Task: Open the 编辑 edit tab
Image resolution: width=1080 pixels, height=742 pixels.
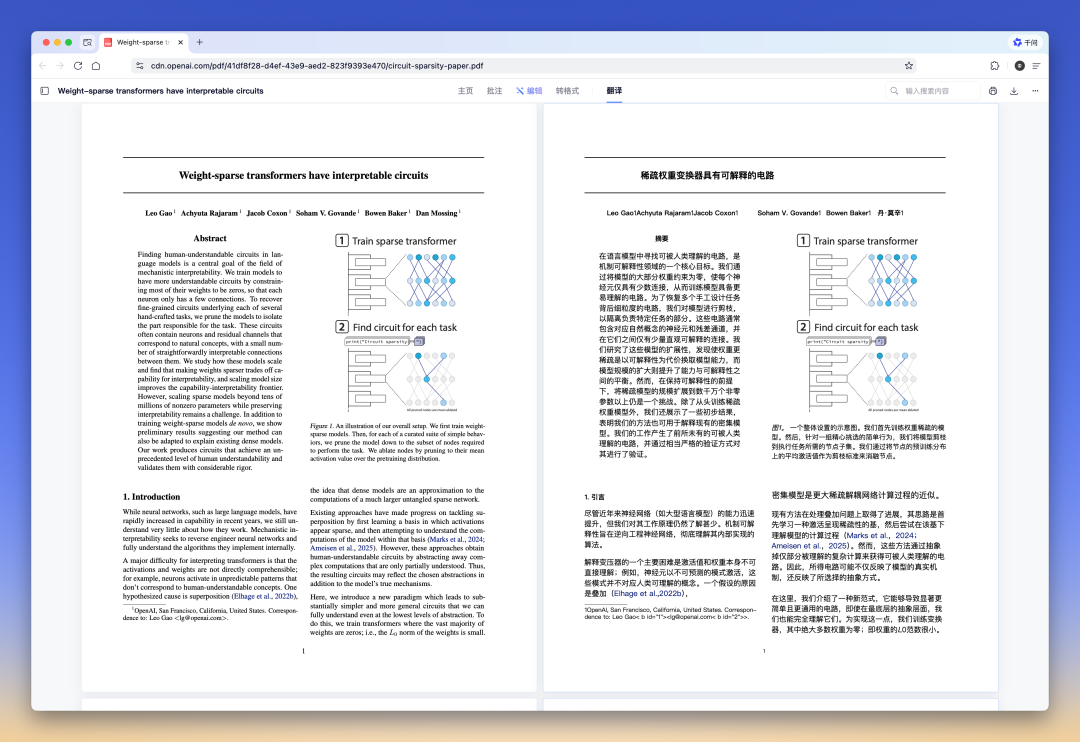Action: pyautogui.click(x=529, y=91)
